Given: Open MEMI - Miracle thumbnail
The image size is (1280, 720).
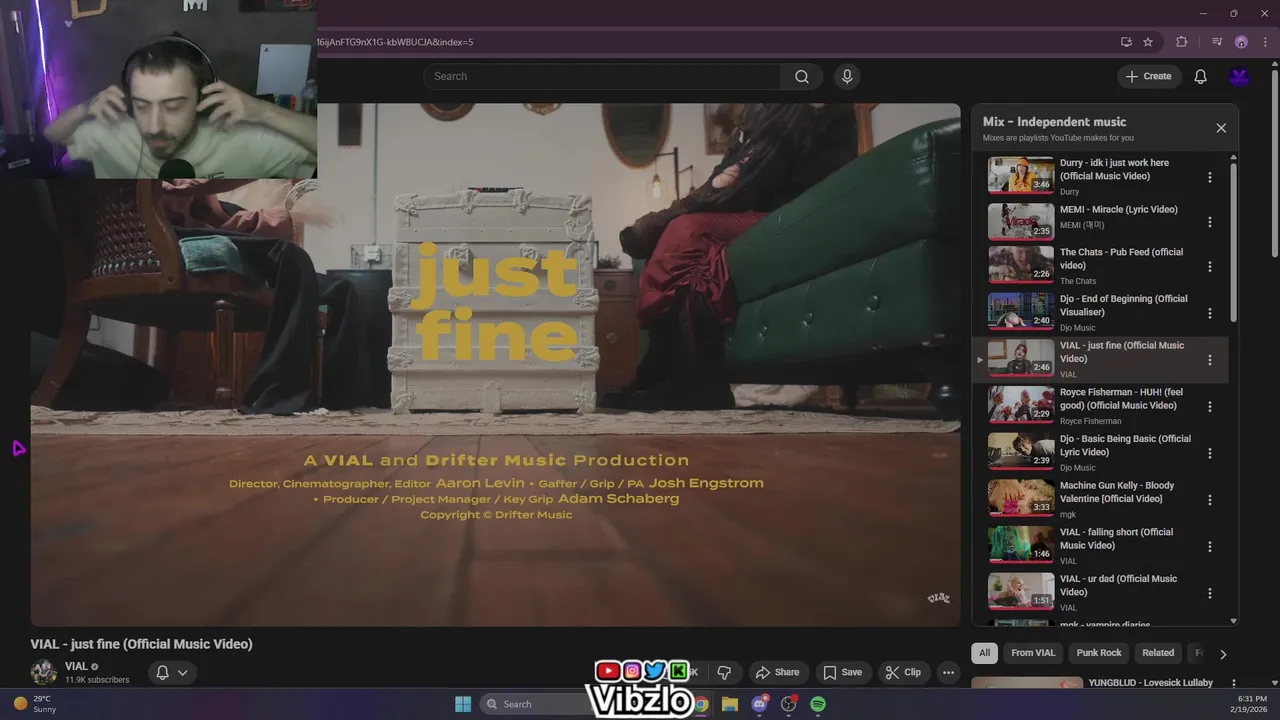Looking at the screenshot, I should 1021,222.
